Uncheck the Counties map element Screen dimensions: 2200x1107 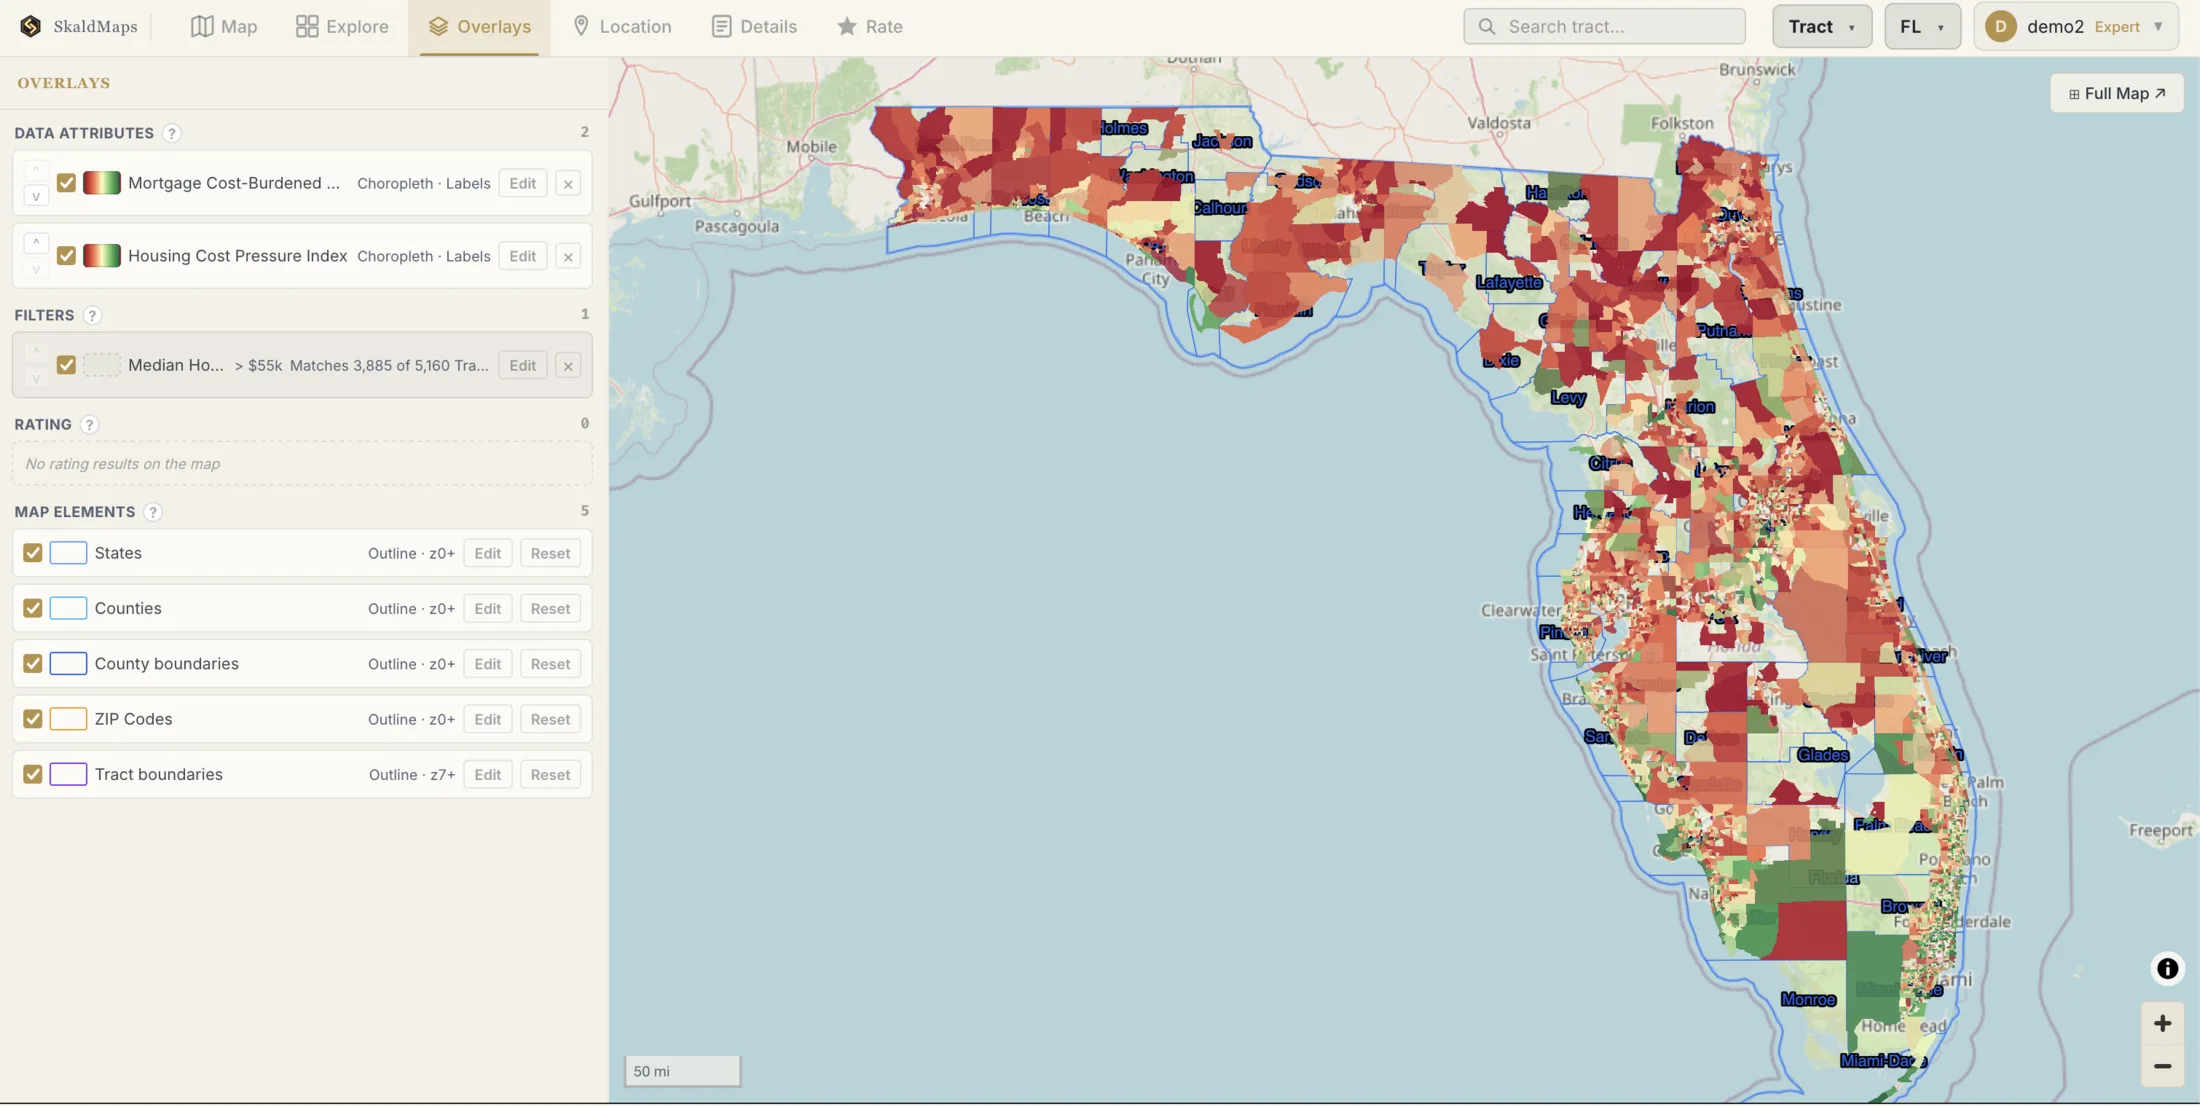[33, 608]
